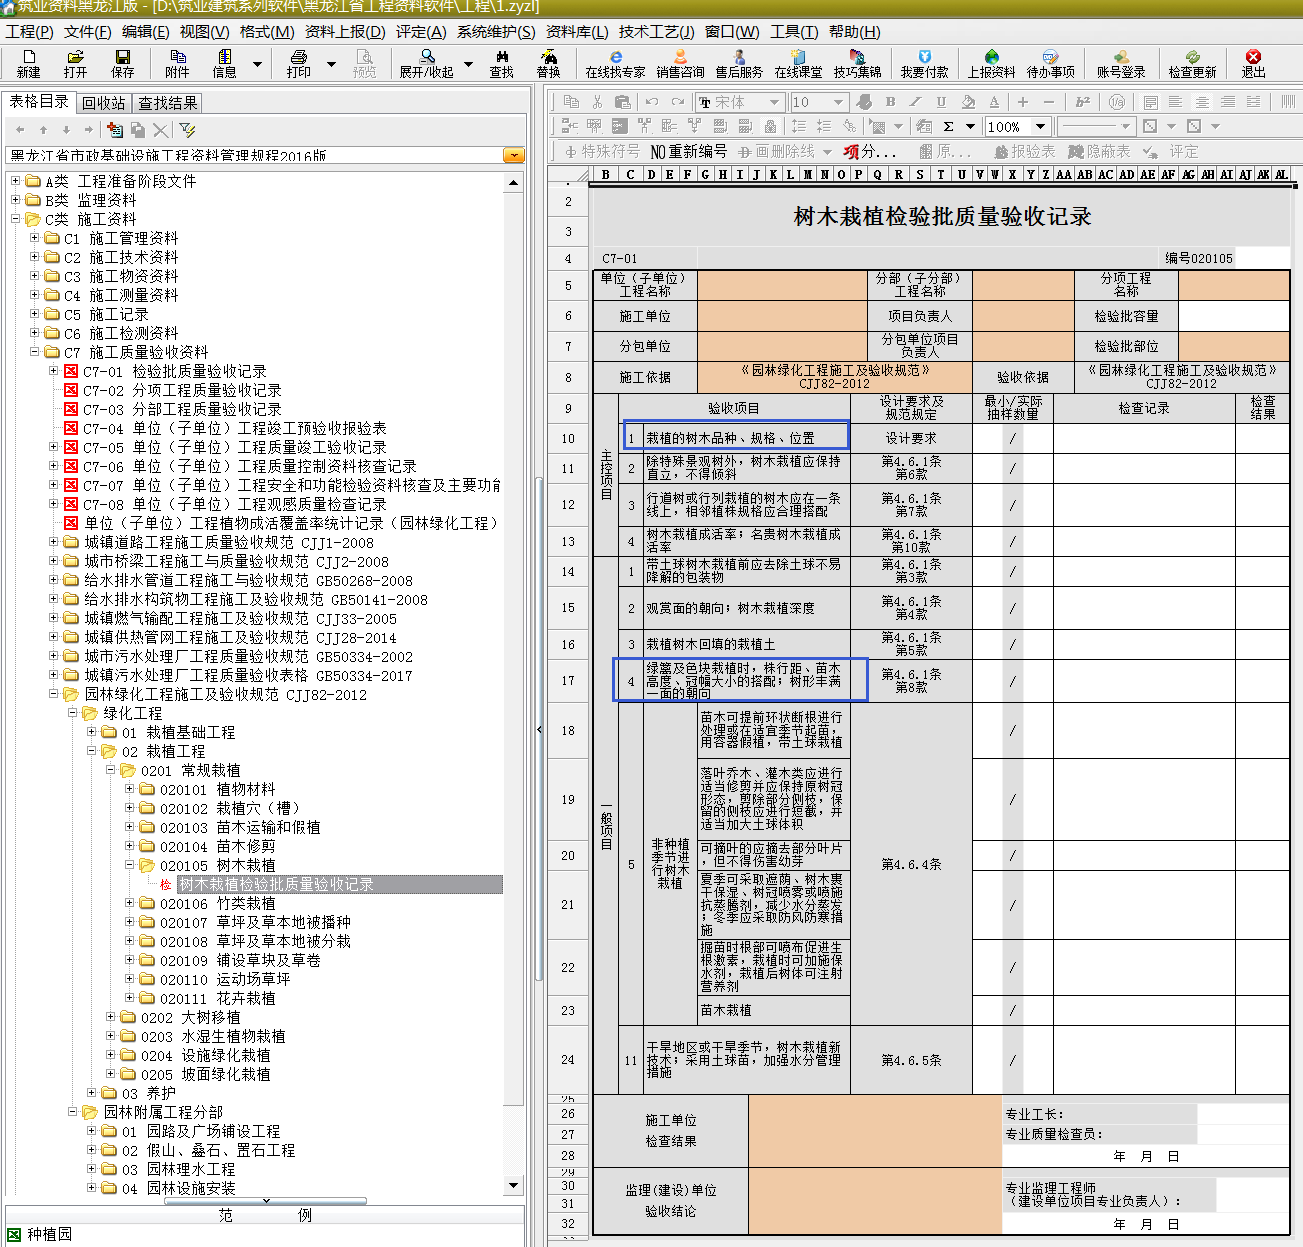This screenshot has width=1303, height=1247.
Task: Open the orange dropdown of 规程 selector
Action: [x=514, y=156]
